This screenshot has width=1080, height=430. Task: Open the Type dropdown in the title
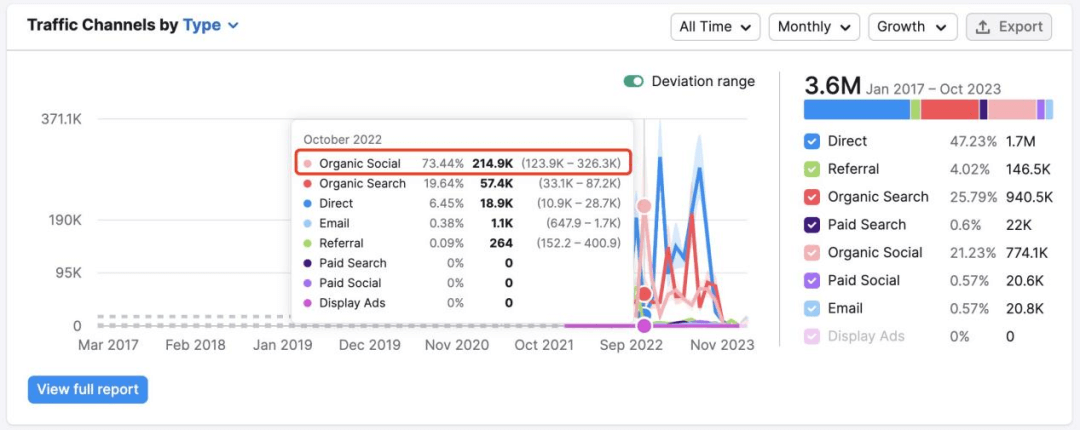(211, 25)
